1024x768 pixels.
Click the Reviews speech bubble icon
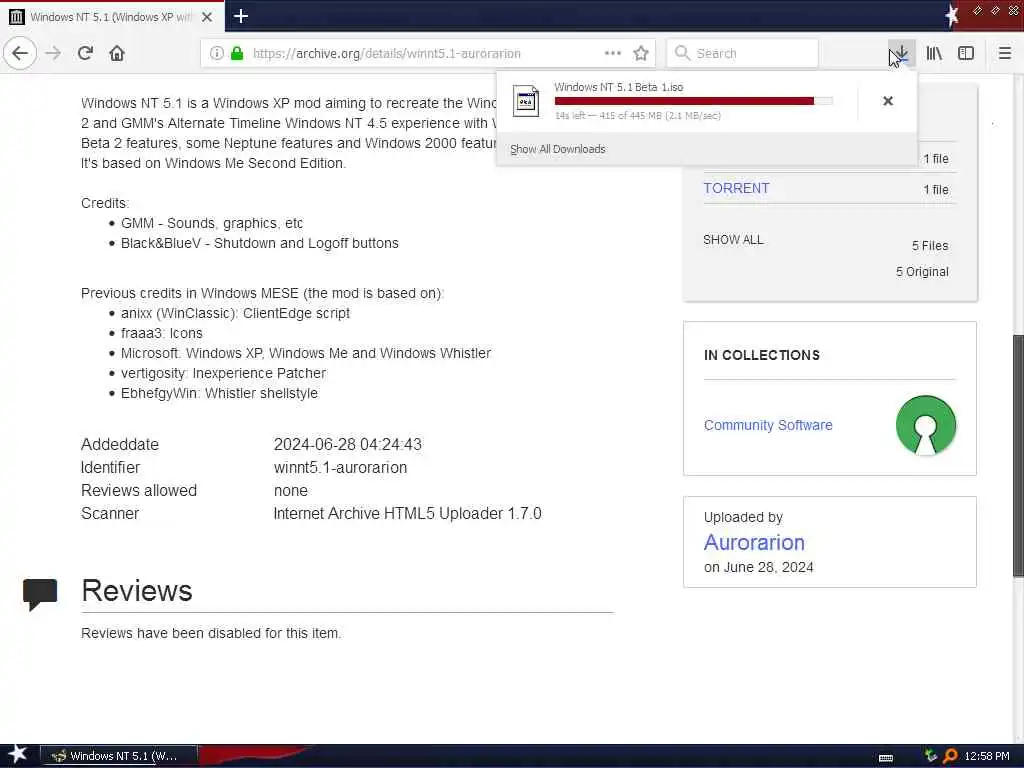coord(40,593)
